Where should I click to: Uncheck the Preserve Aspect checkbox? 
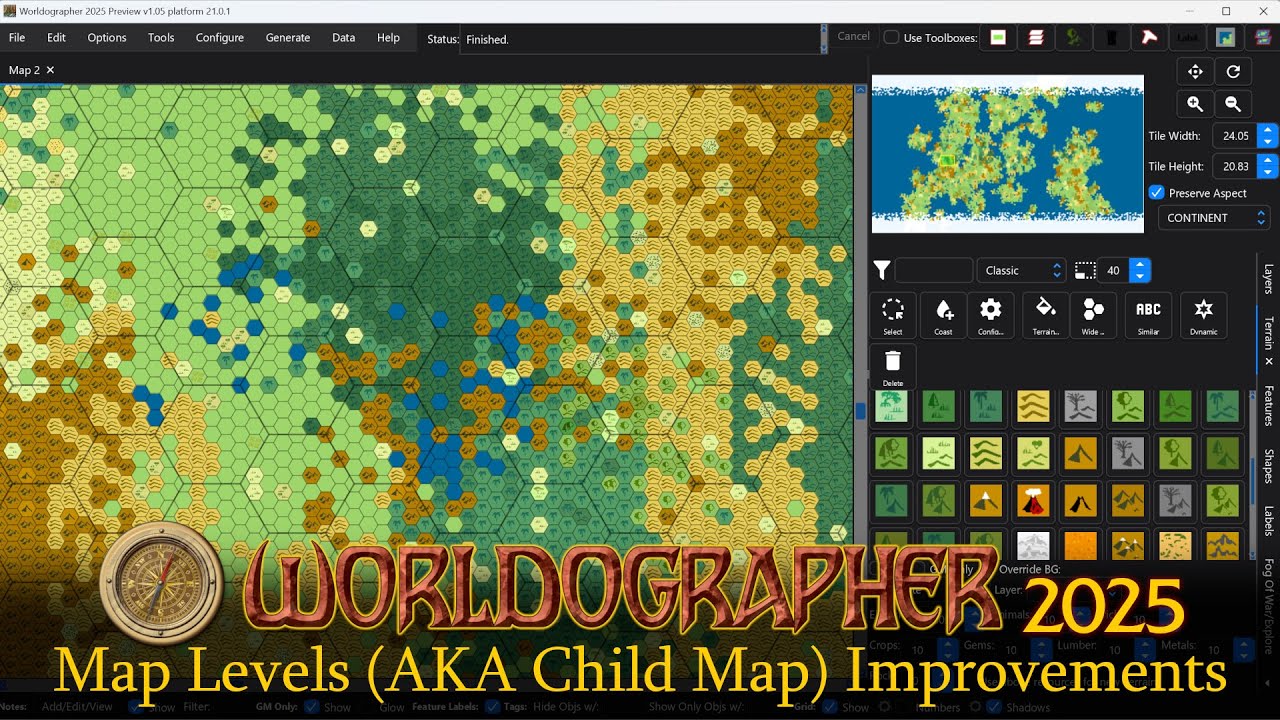[1157, 193]
